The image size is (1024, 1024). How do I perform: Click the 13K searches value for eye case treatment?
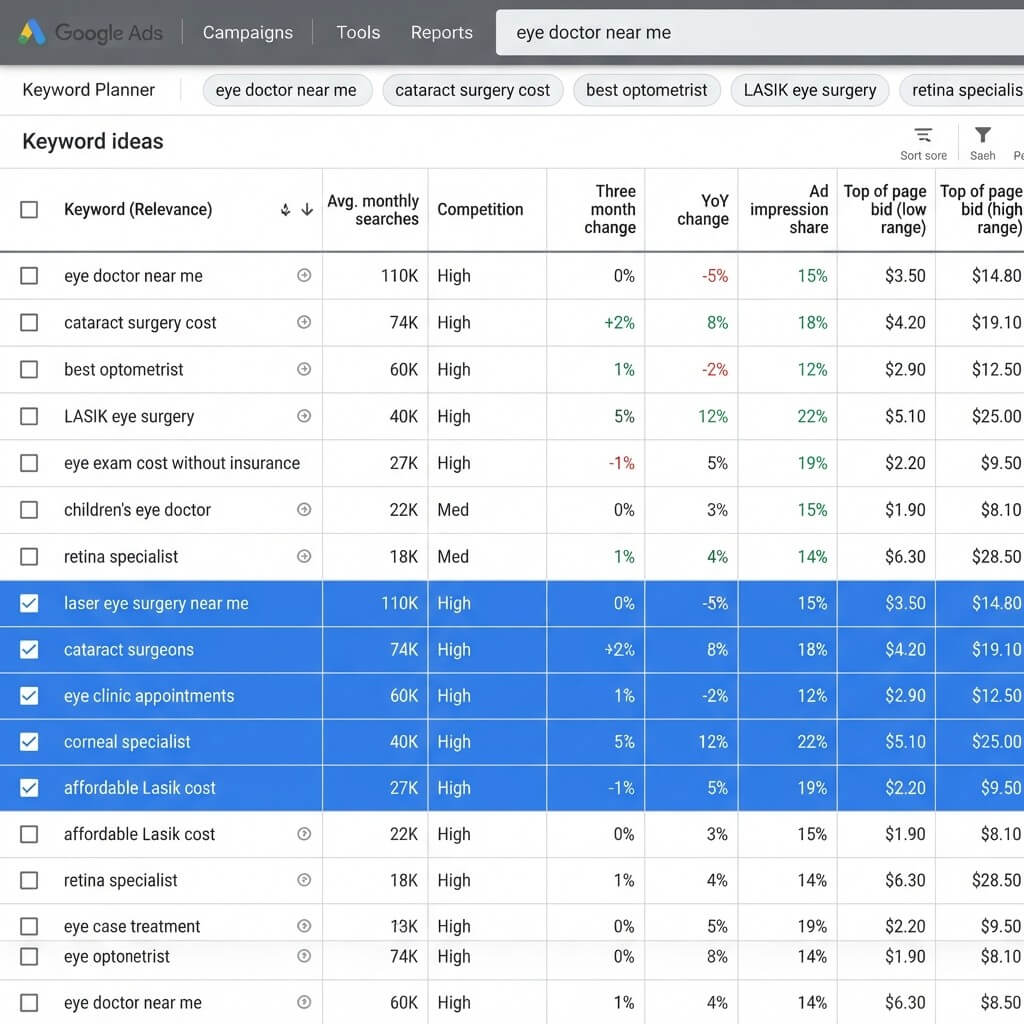pyautogui.click(x=404, y=926)
